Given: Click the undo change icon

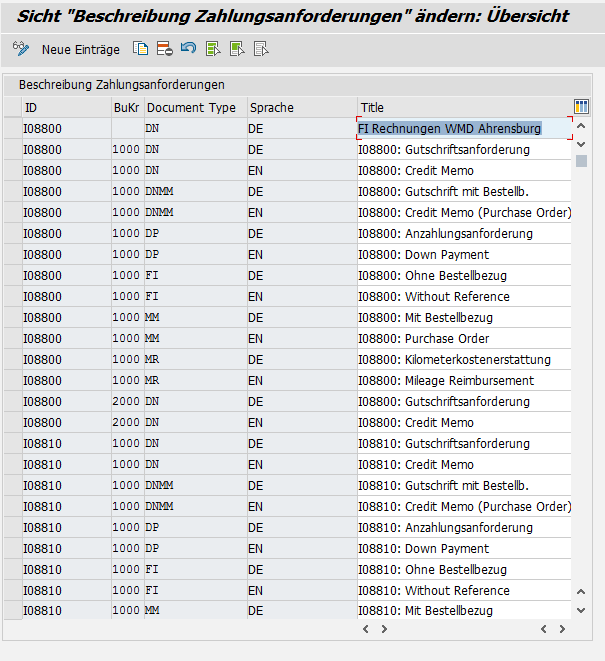Looking at the screenshot, I should (x=188, y=49).
